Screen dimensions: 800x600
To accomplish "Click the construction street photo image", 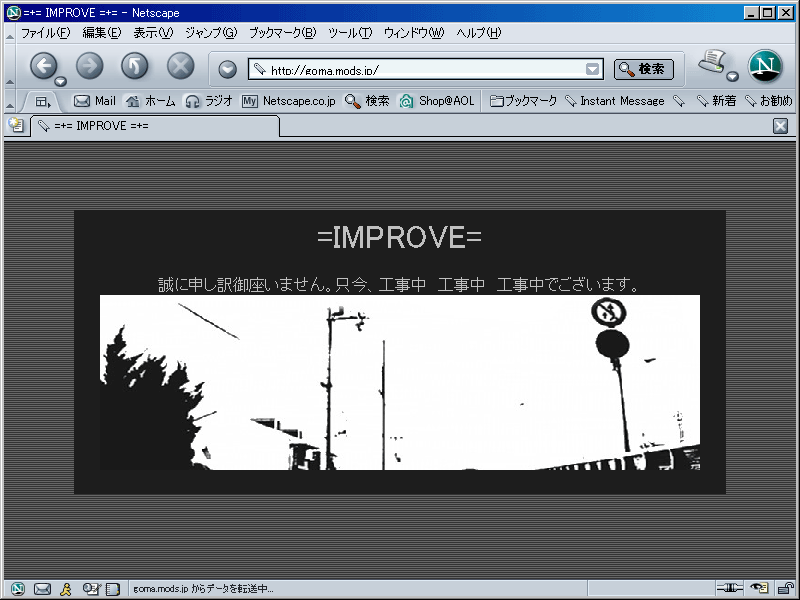I will click(x=399, y=382).
